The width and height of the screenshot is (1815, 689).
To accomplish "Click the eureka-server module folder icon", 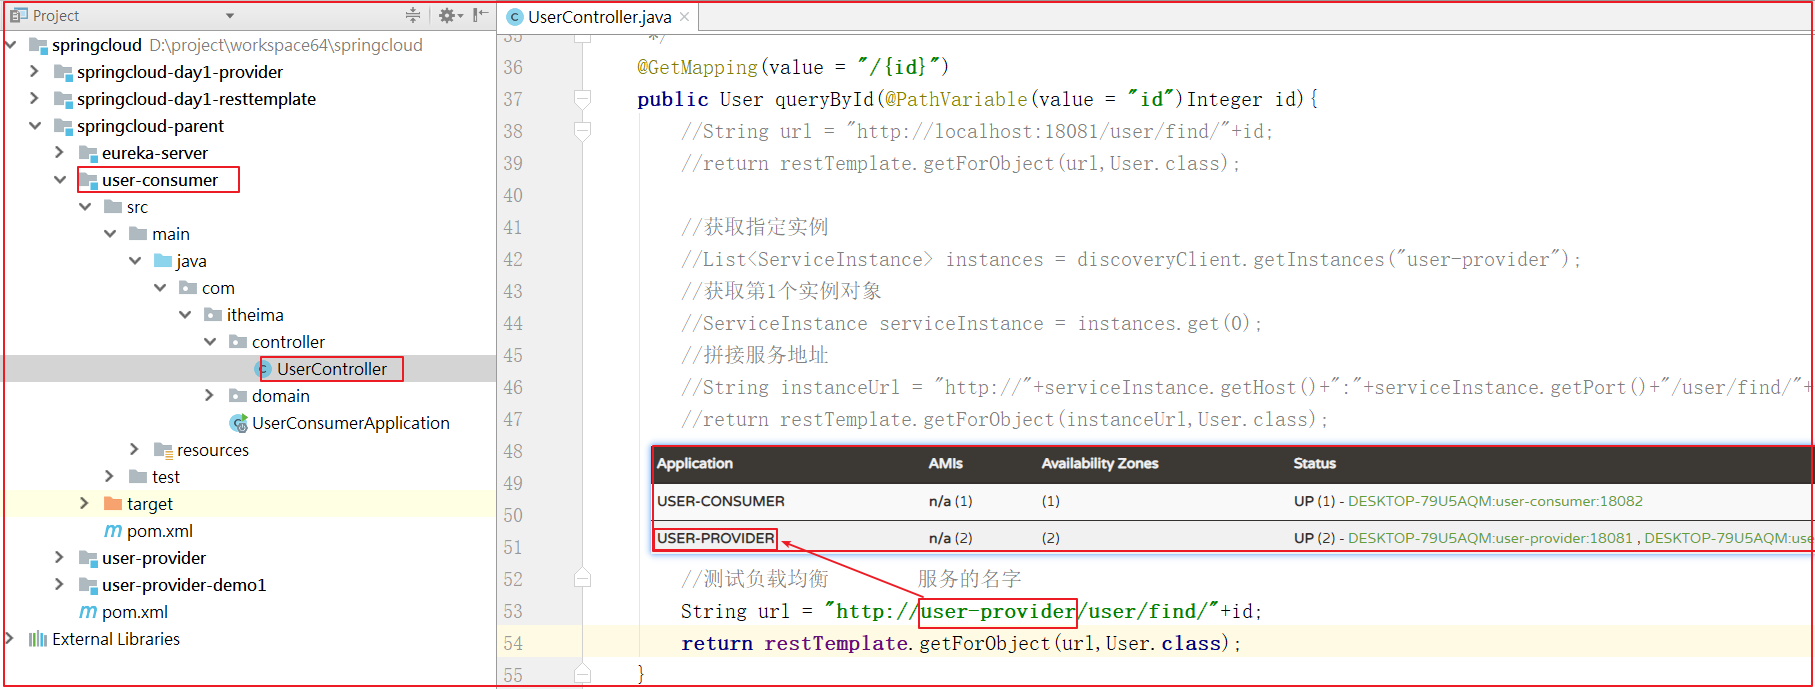I will (x=88, y=153).
